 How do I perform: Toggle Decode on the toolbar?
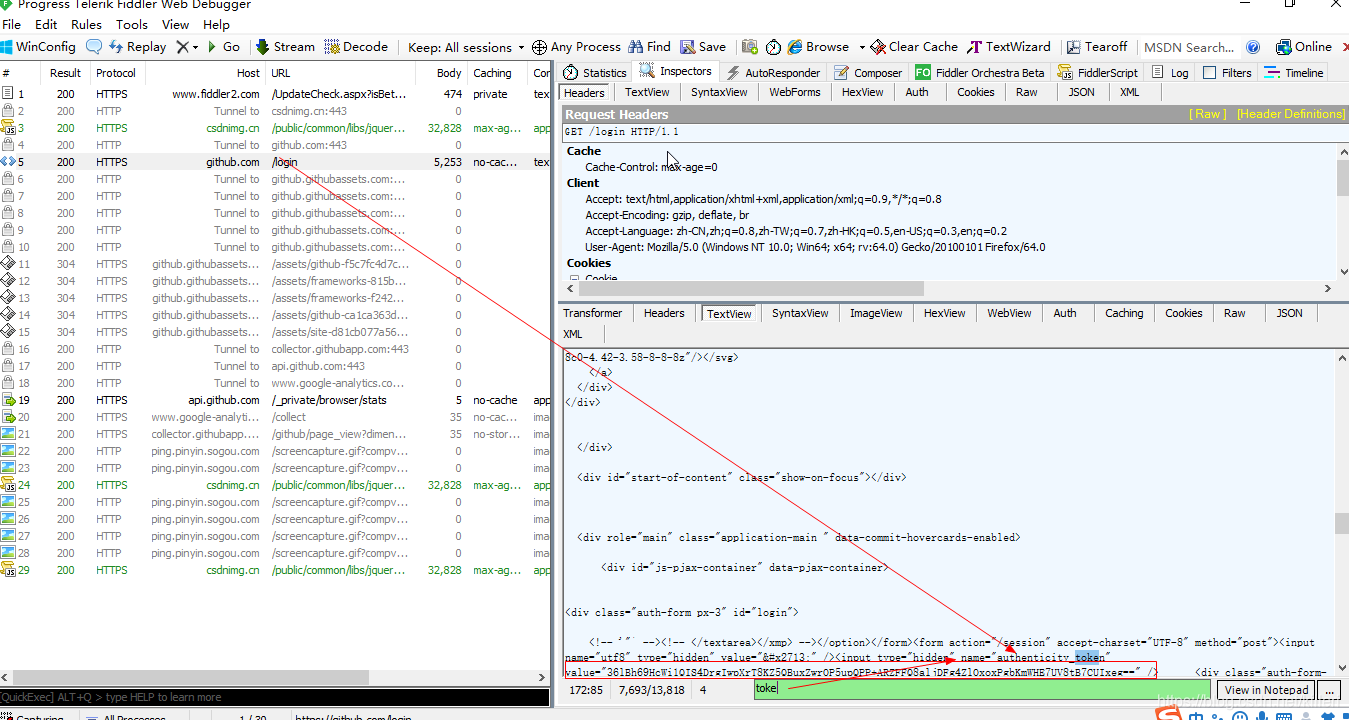[x=355, y=47]
